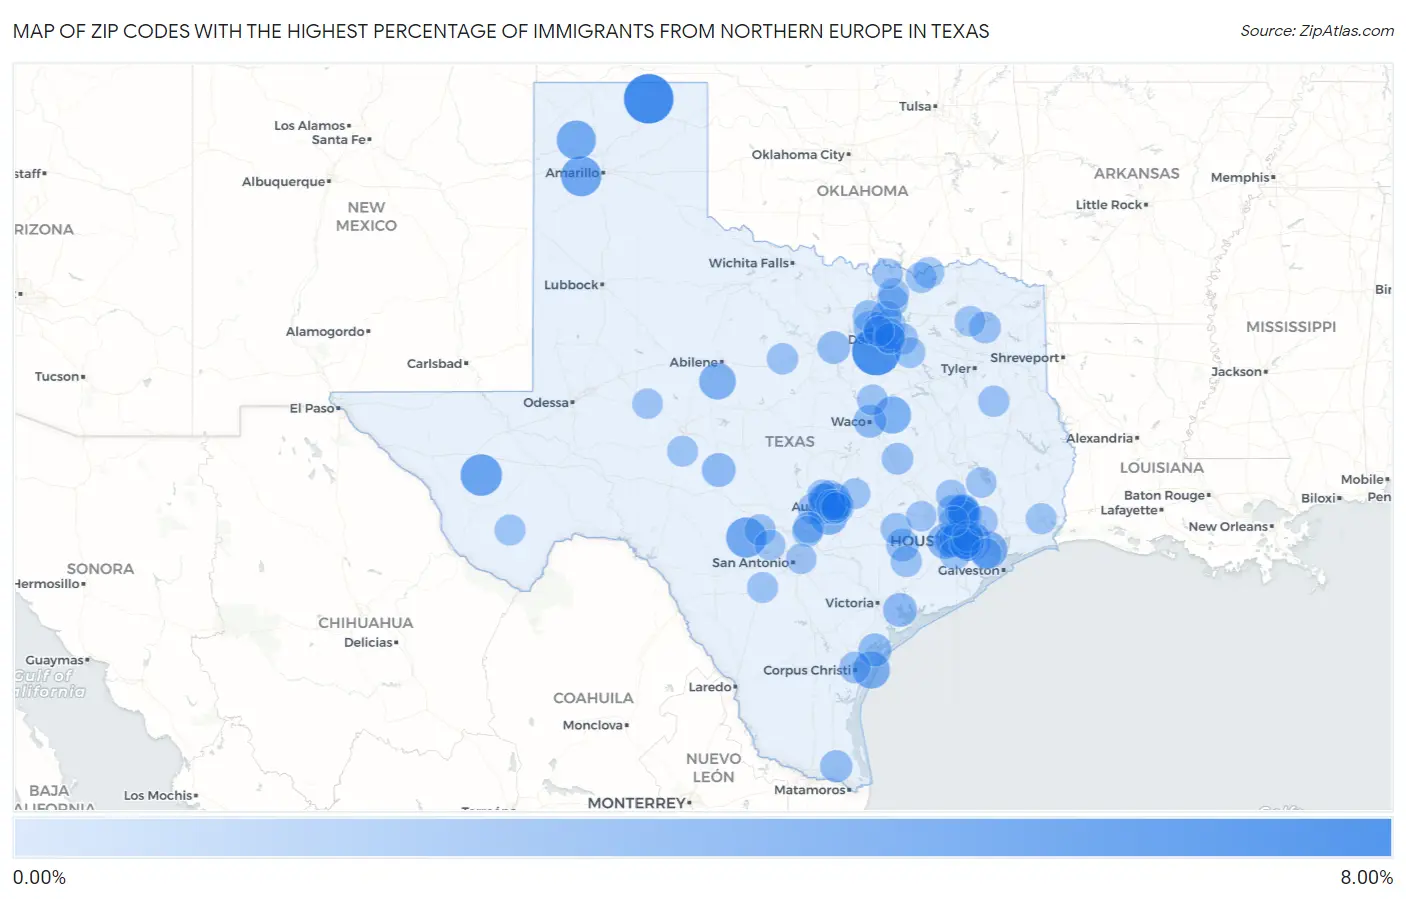Click the NEW MEXICO state label

coord(366,216)
